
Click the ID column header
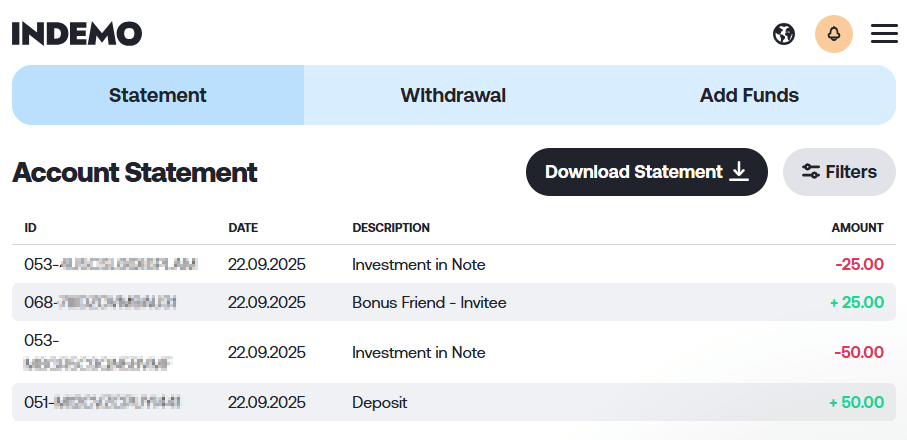(31, 228)
